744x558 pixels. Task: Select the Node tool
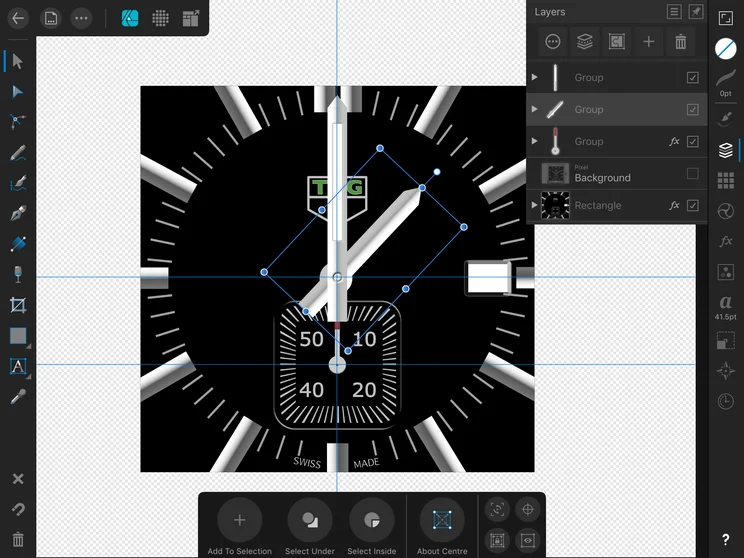pyautogui.click(x=18, y=91)
